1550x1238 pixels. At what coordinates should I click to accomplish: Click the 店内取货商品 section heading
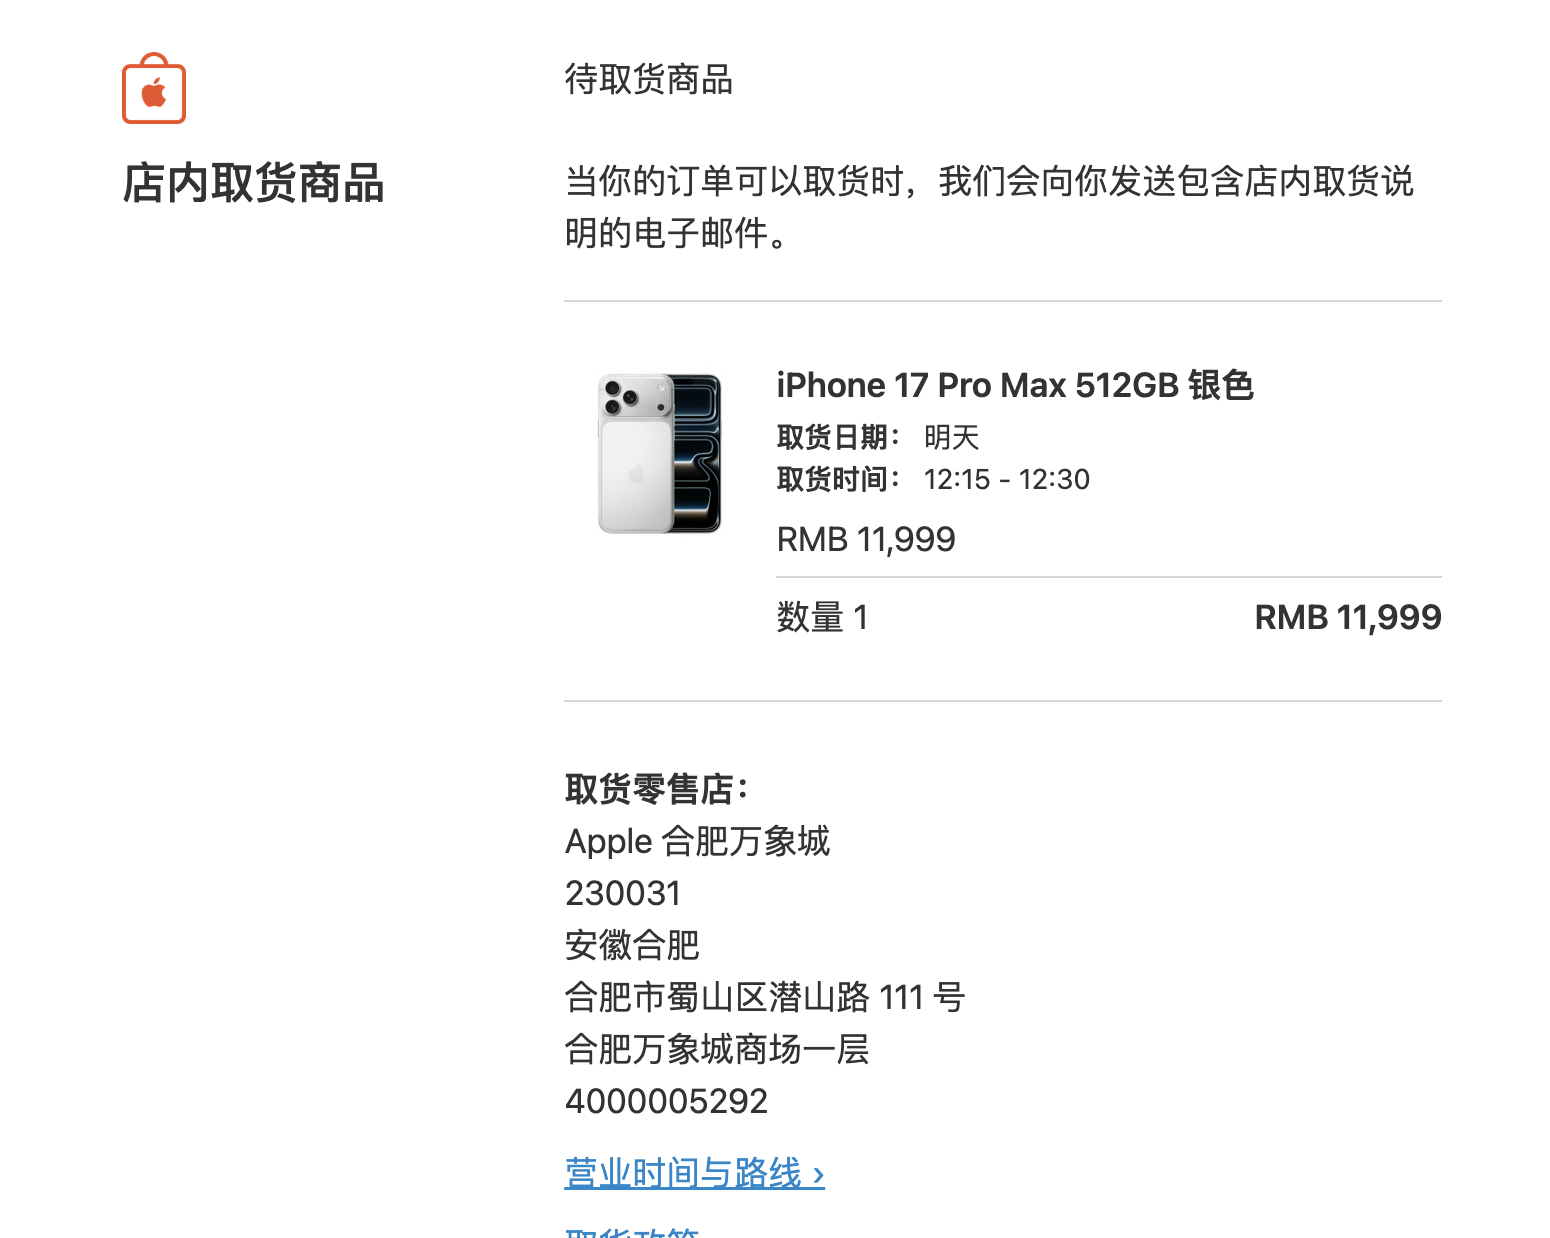point(254,184)
